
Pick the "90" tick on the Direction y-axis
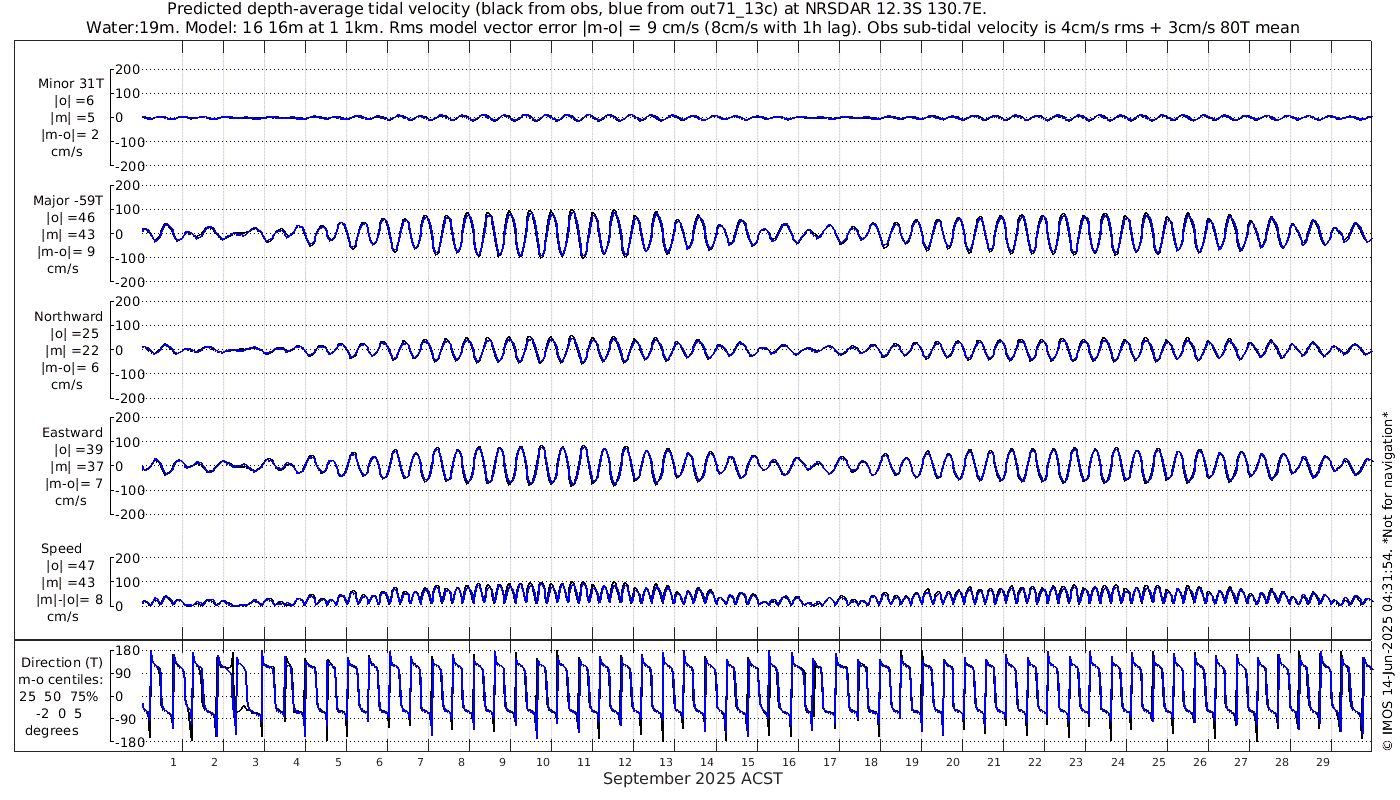coord(130,673)
